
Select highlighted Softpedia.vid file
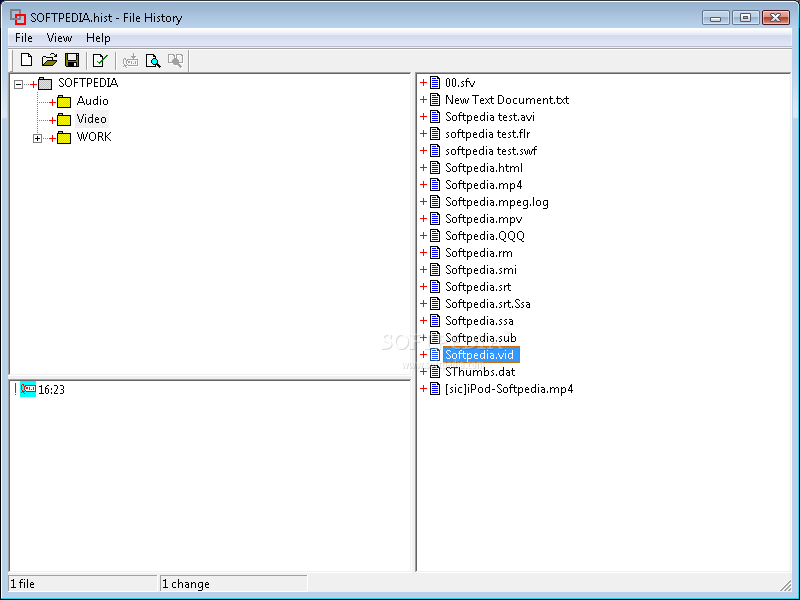pos(481,355)
